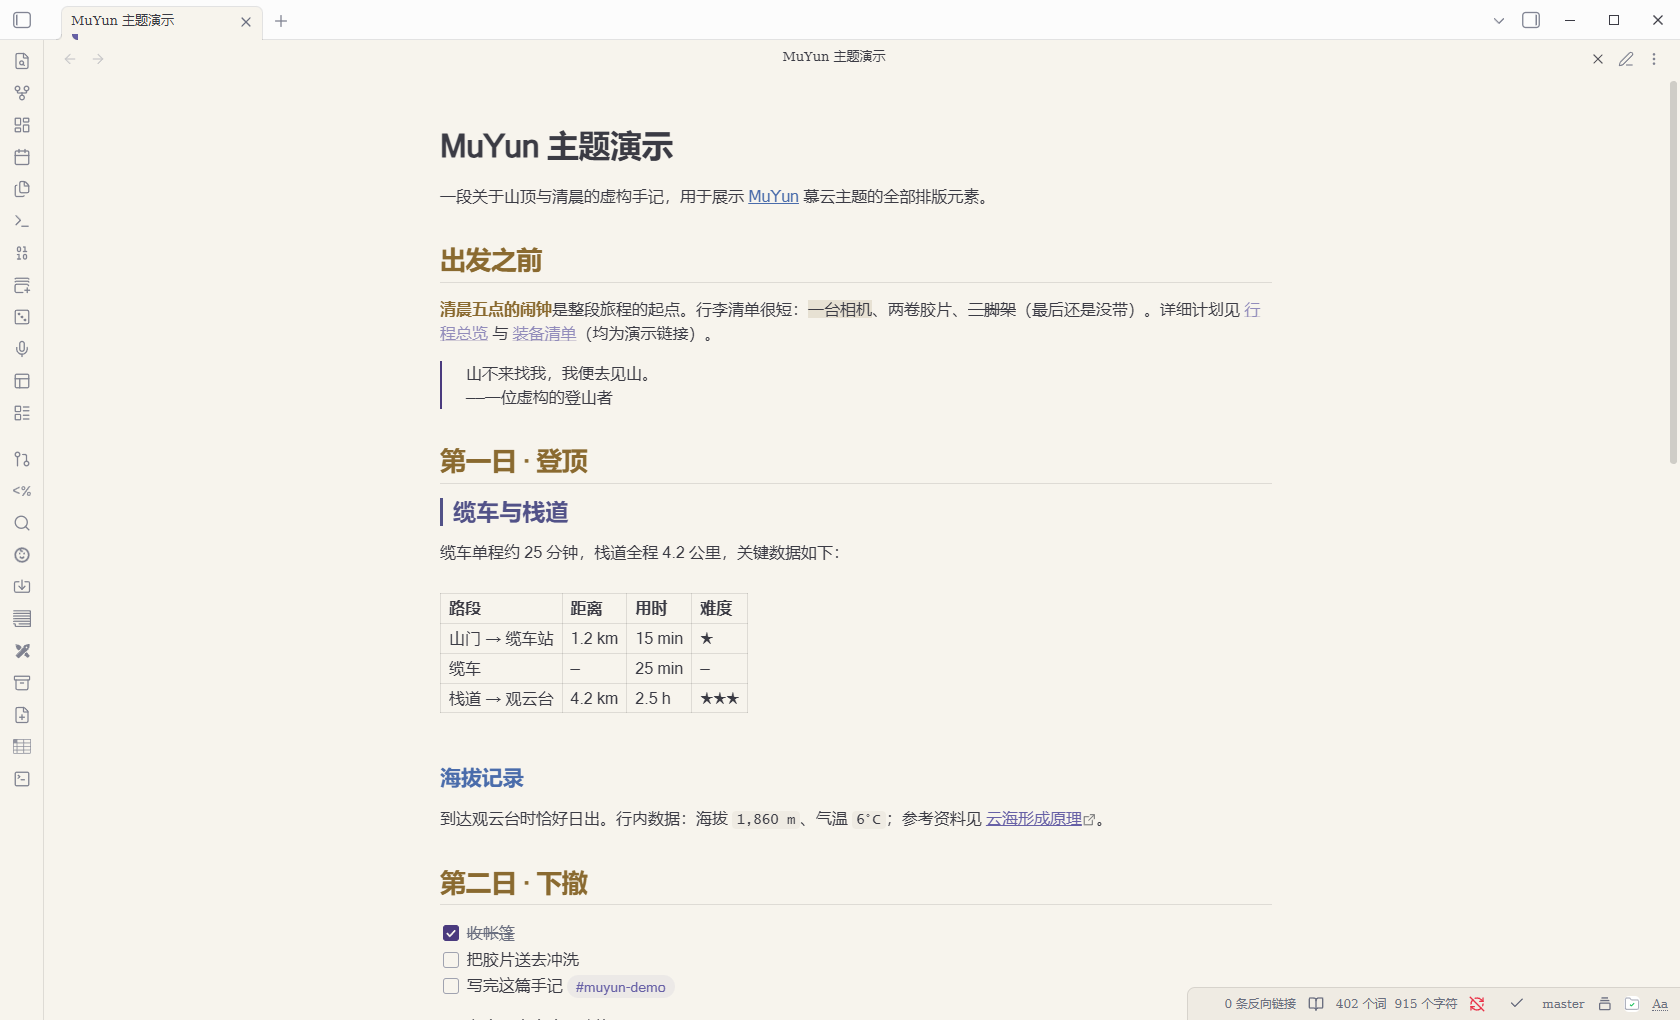1680x1020 pixels.
Task: Click the #muyun-demo tag
Action: pos(620,987)
